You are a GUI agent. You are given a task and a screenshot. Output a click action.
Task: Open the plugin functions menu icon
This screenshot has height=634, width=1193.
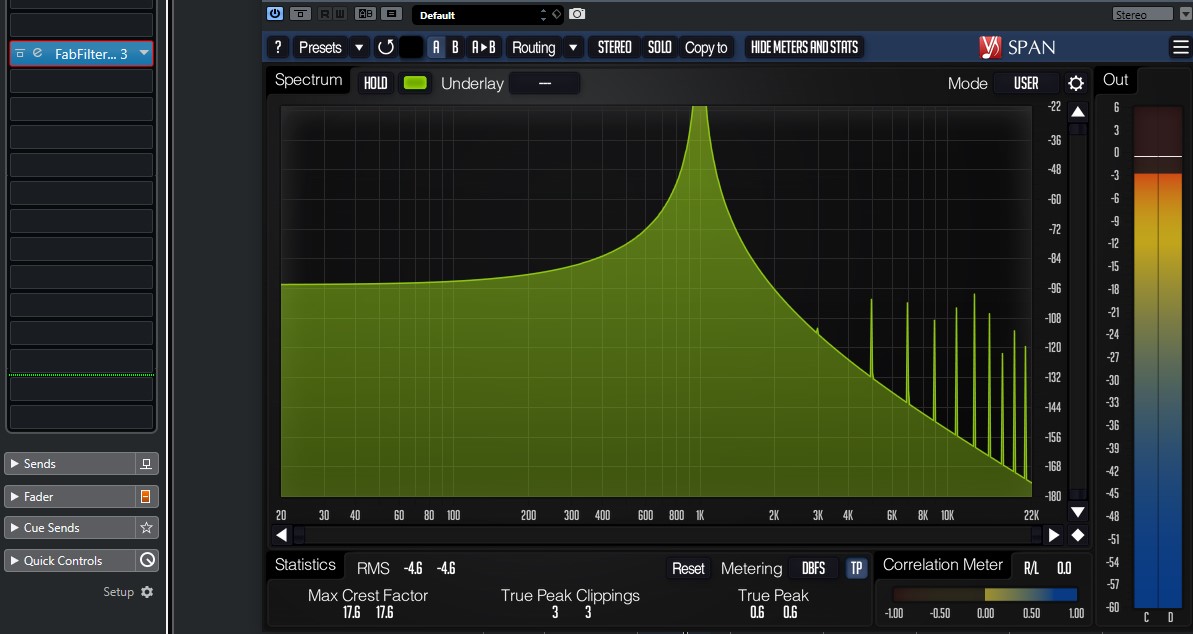391,14
